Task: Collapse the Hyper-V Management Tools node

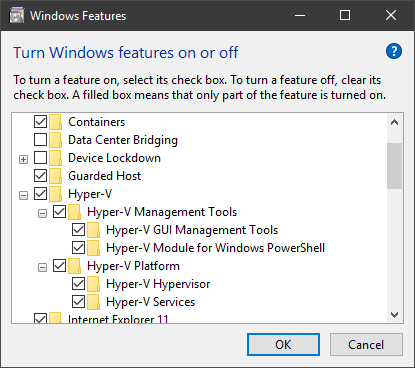Action: (42, 214)
